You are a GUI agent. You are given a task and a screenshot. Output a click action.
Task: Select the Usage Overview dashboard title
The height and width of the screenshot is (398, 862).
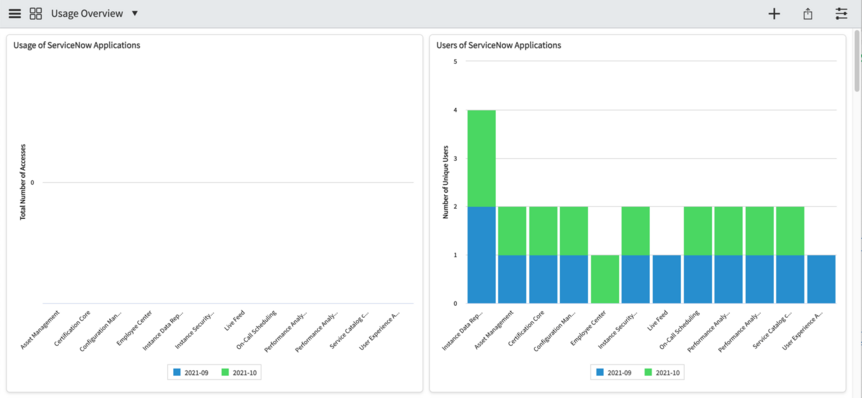[87, 14]
